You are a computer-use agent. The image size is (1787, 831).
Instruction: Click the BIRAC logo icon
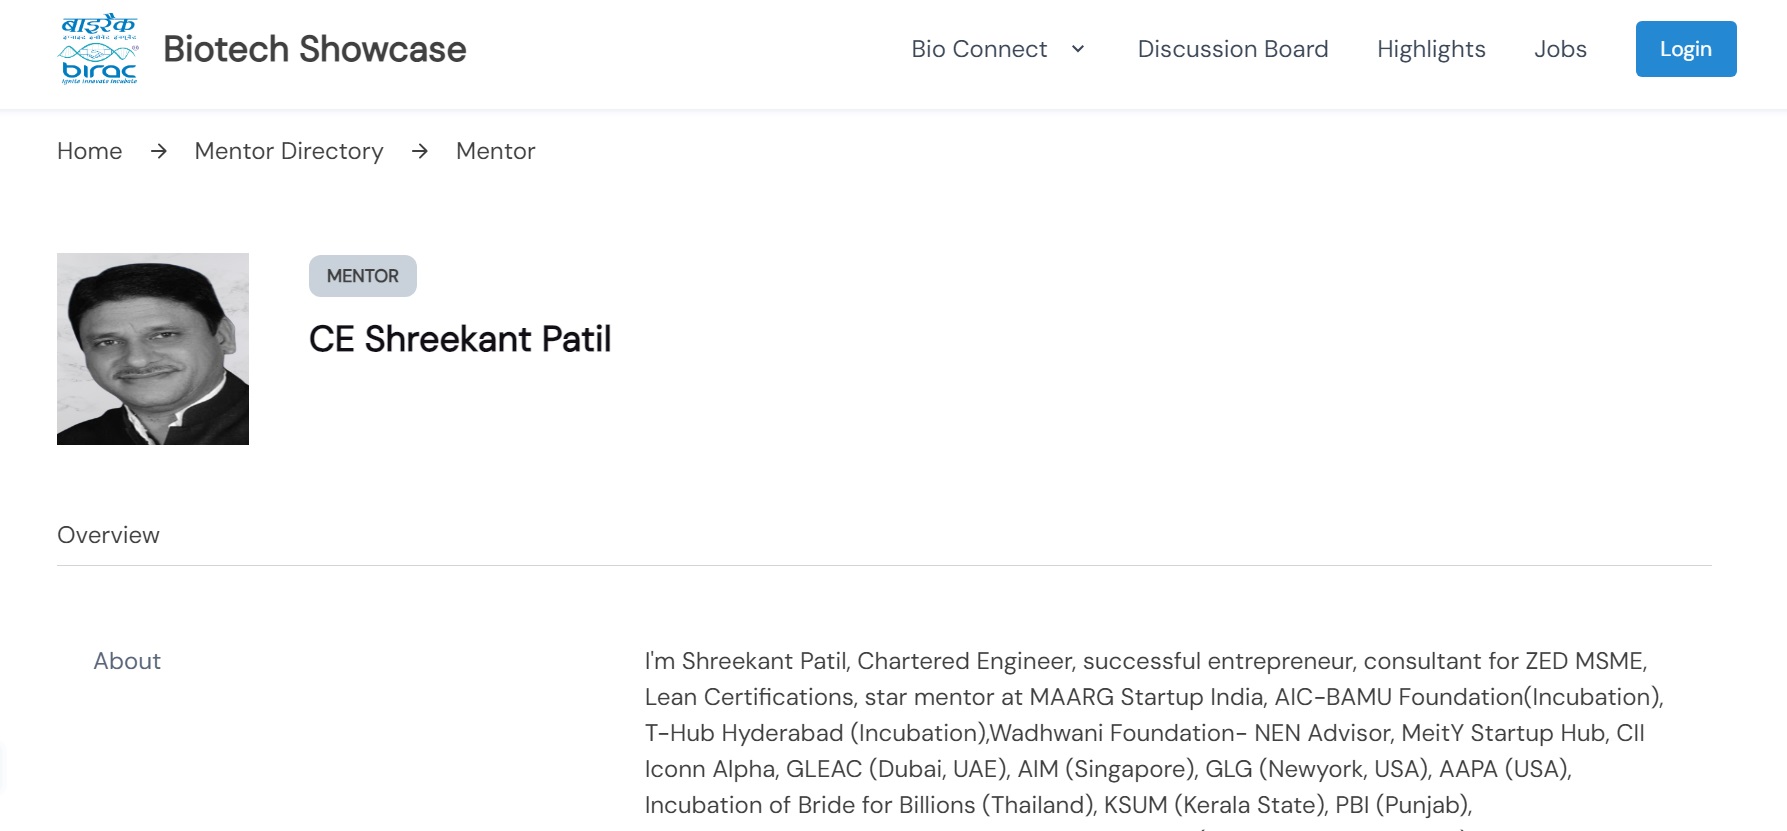pos(98,49)
